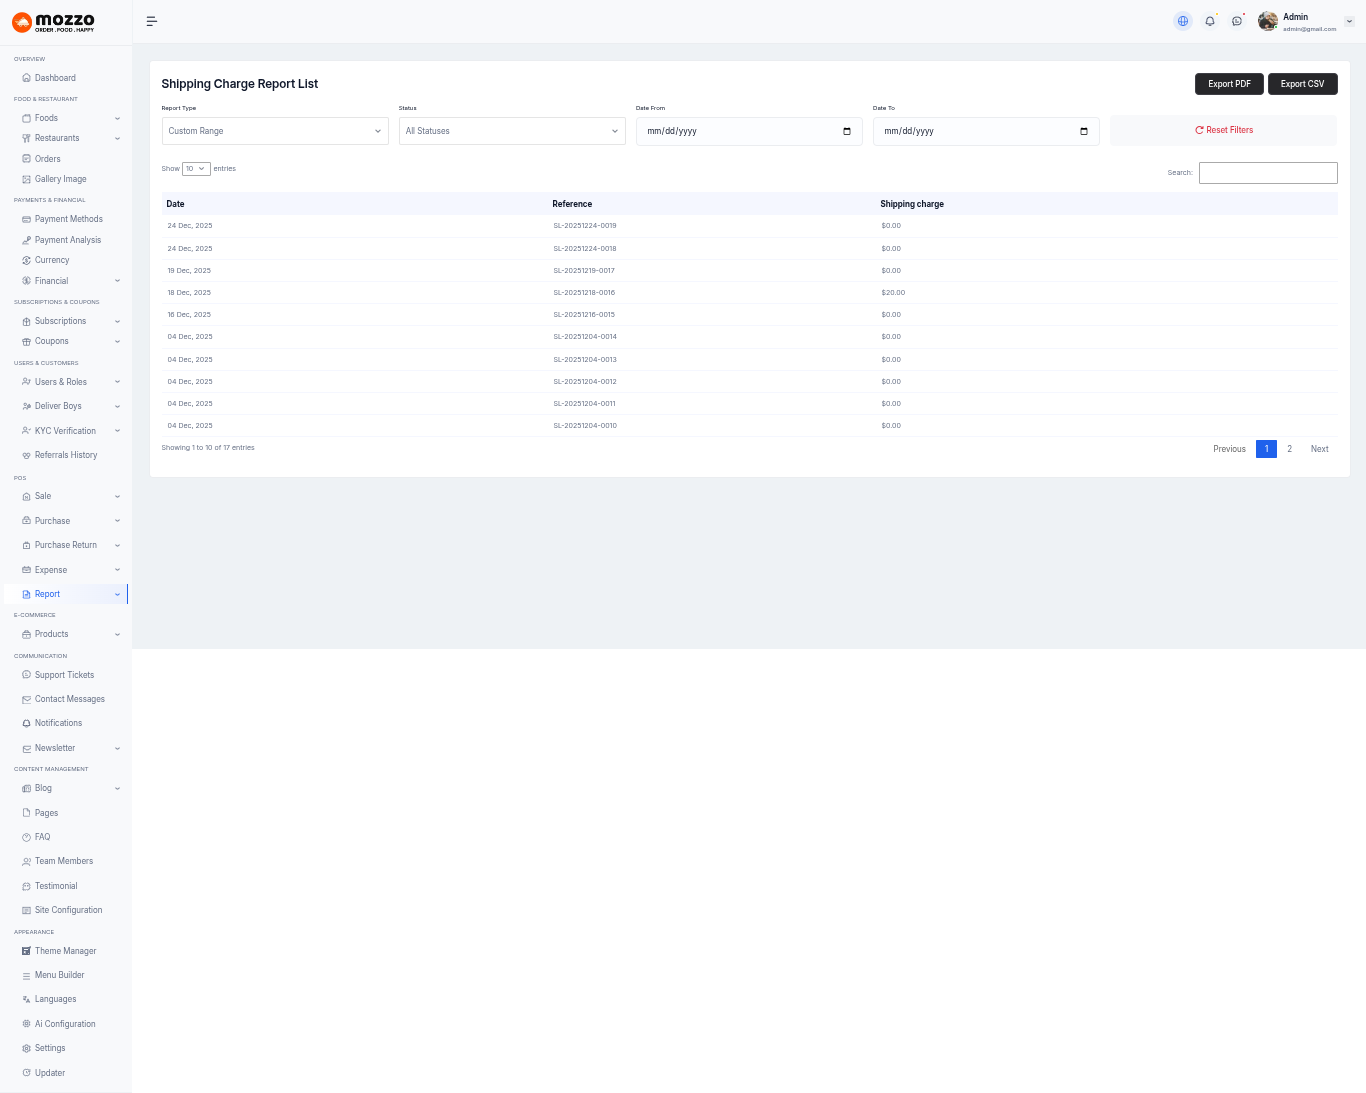This screenshot has height=1093, width=1366.
Task: Click the Export PDF button
Action: pos(1229,84)
